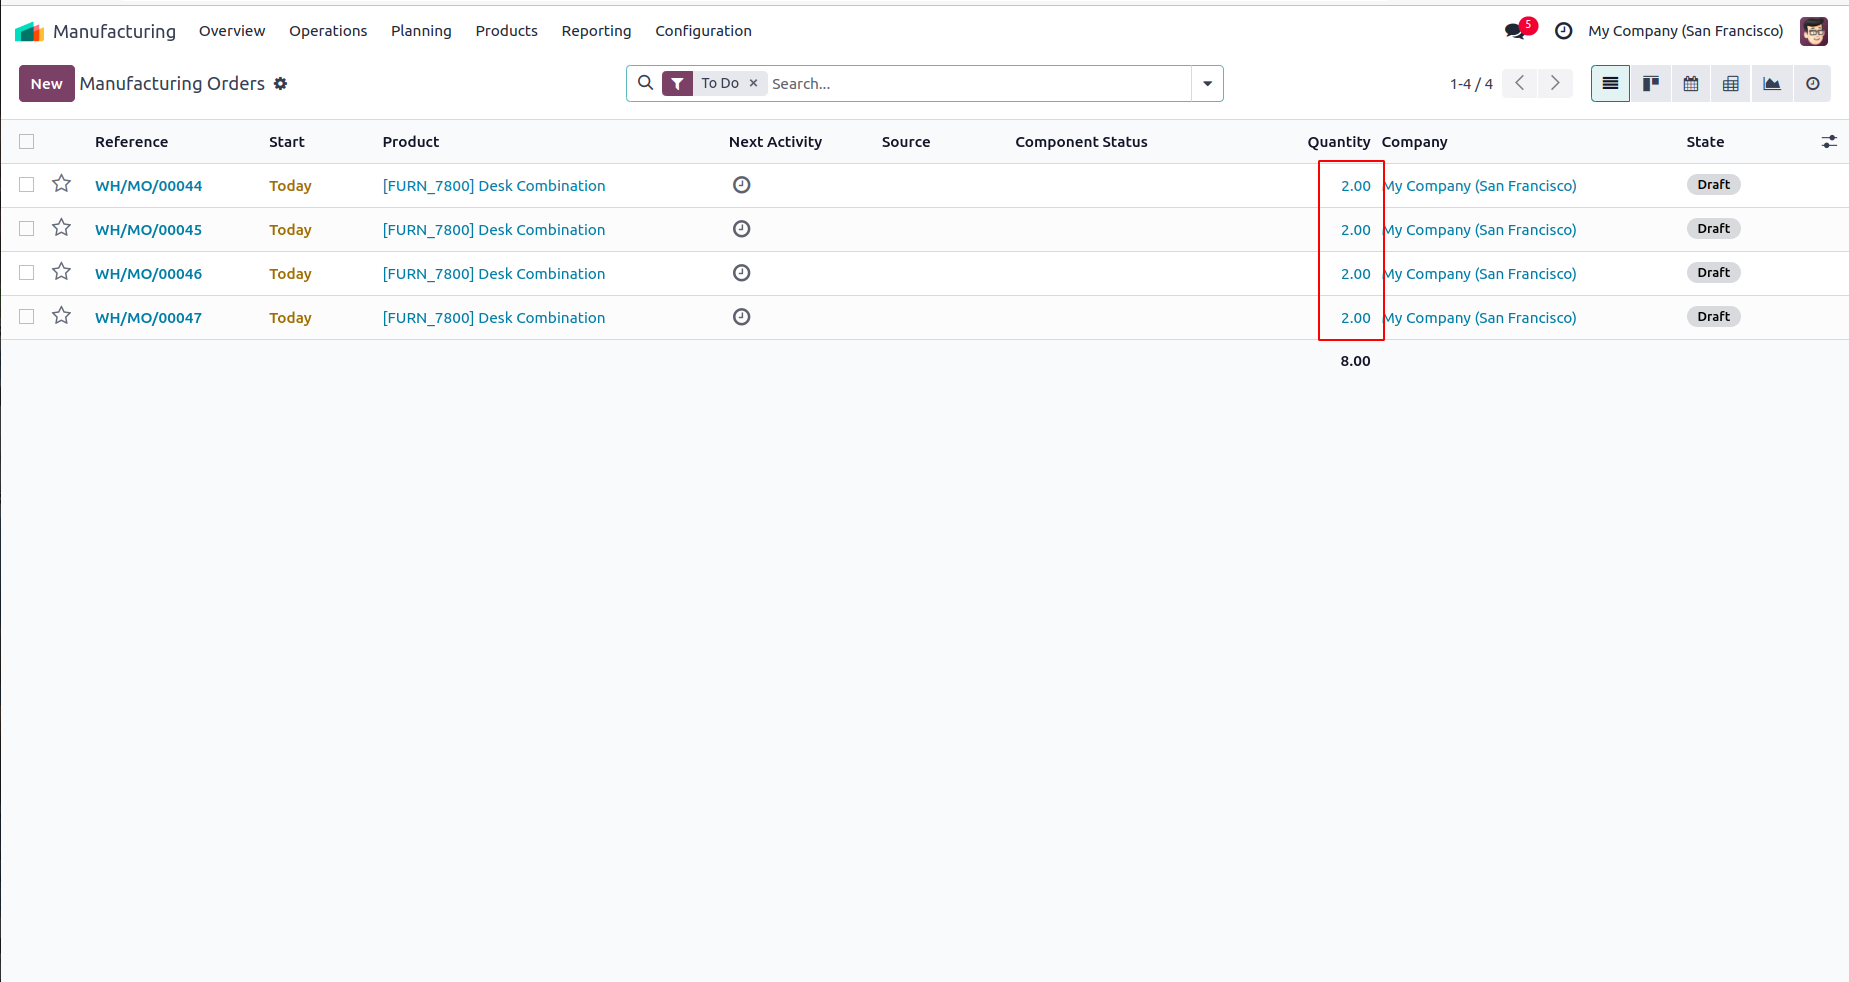The height and width of the screenshot is (982, 1849).
Task: Click the 1-4 / 4 pager counter
Action: 1471,84
